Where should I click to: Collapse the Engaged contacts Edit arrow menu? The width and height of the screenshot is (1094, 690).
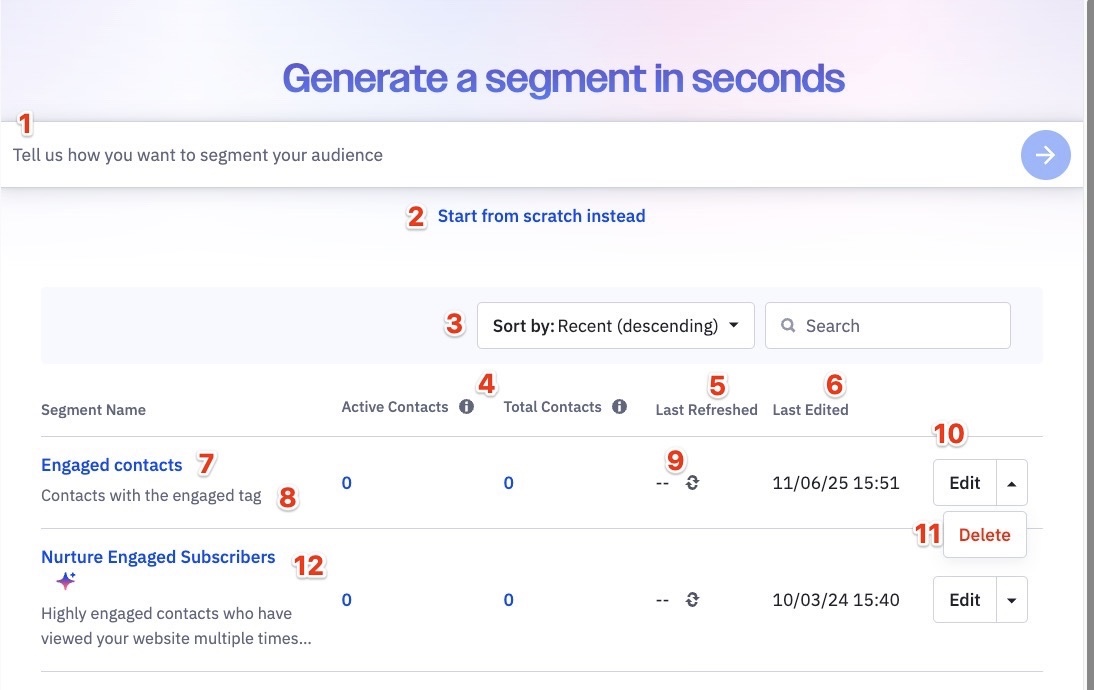(x=1012, y=483)
